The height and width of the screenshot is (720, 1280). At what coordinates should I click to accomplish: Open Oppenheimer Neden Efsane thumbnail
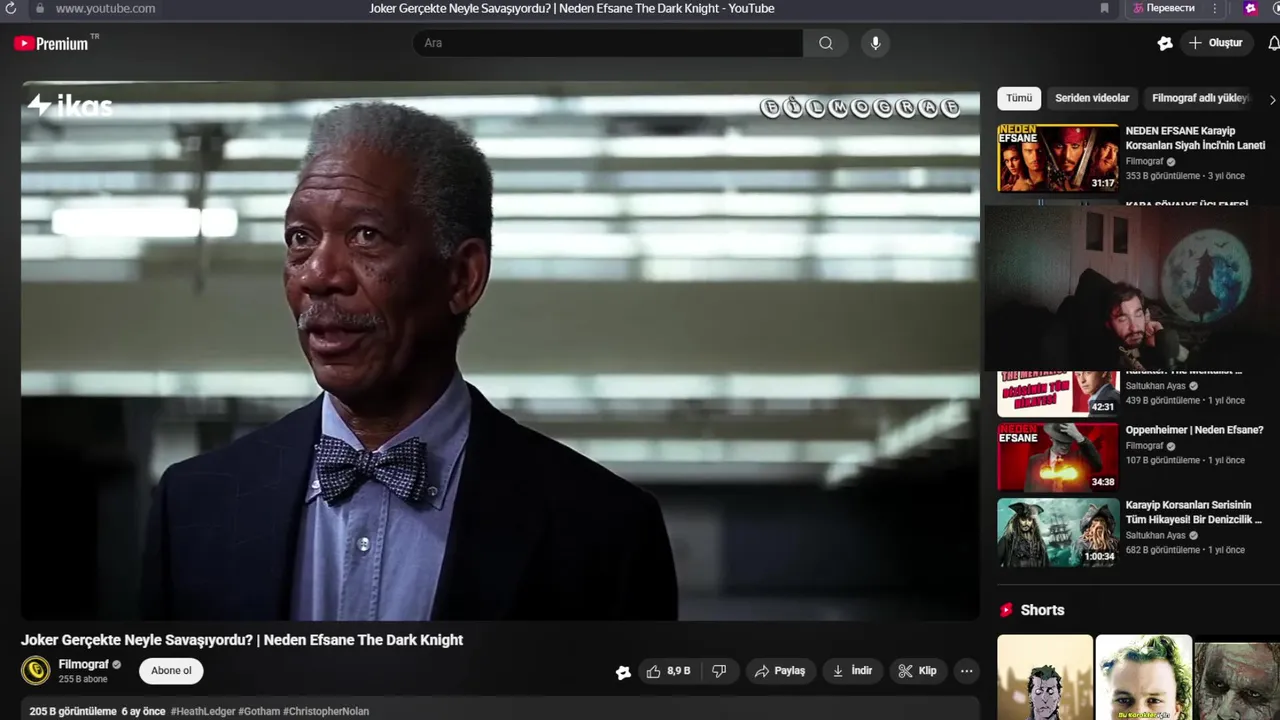[x=1058, y=457]
